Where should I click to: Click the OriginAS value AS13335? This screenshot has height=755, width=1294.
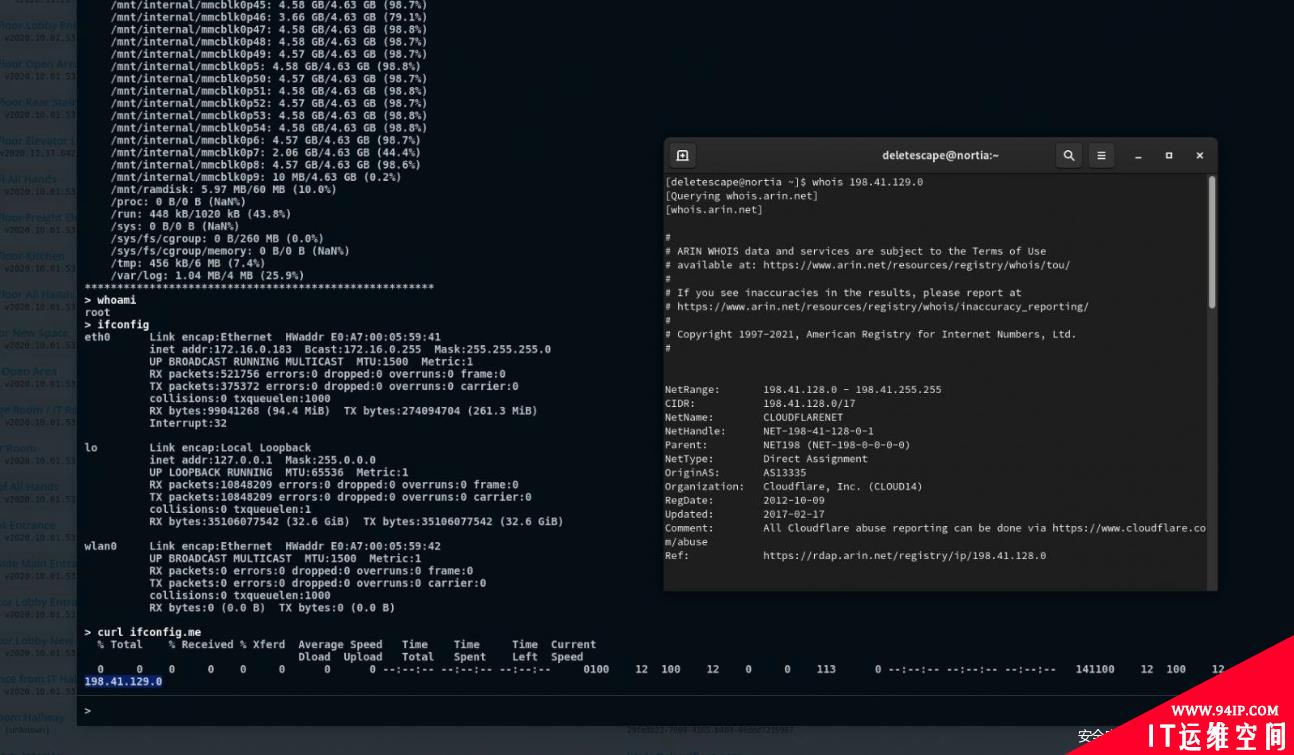pyautogui.click(x=784, y=473)
